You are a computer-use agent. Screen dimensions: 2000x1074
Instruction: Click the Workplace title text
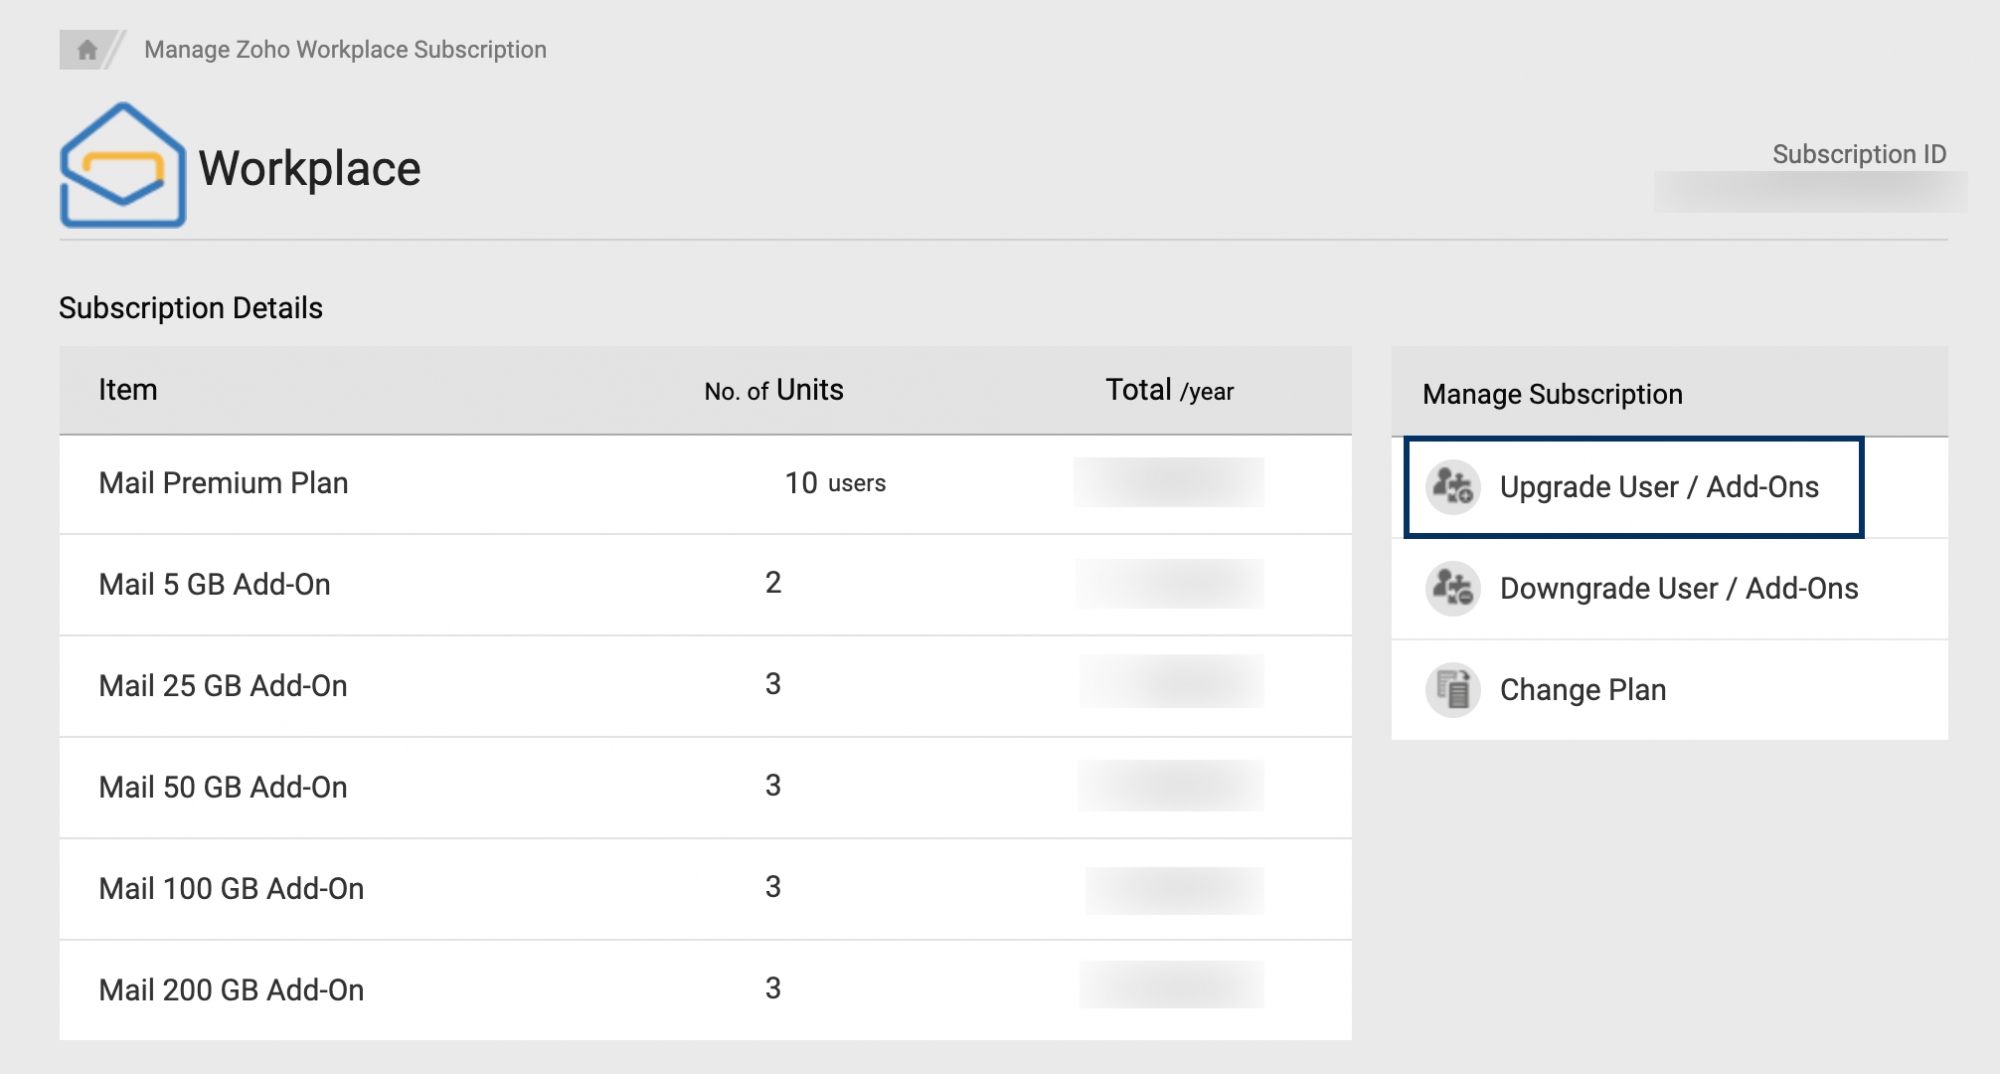tap(309, 168)
